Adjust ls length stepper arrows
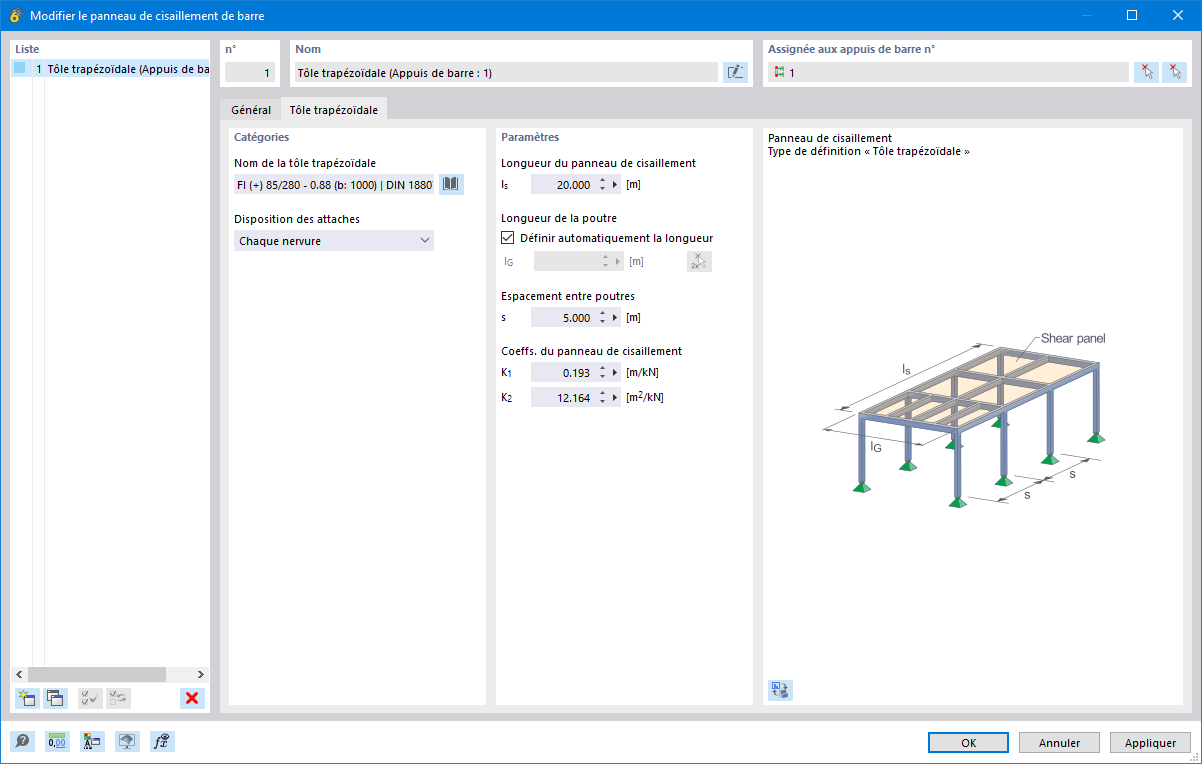 pyautogui.click(x=602, y=184)
